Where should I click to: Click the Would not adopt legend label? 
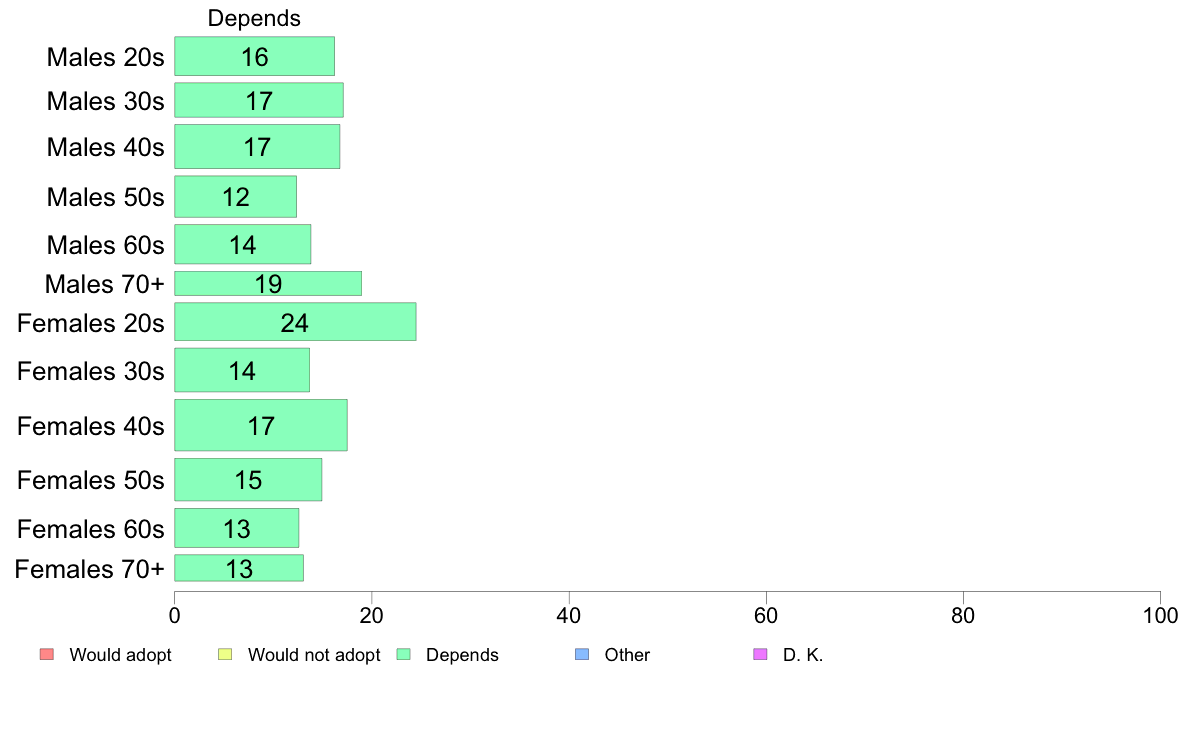[x=314, y=655]
